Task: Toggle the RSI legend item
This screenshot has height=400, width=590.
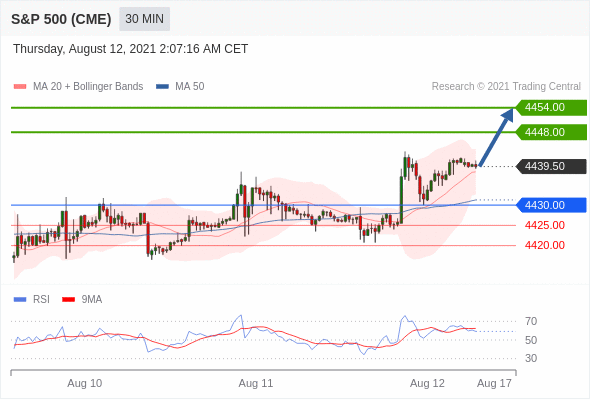Action: click(32, 299)
